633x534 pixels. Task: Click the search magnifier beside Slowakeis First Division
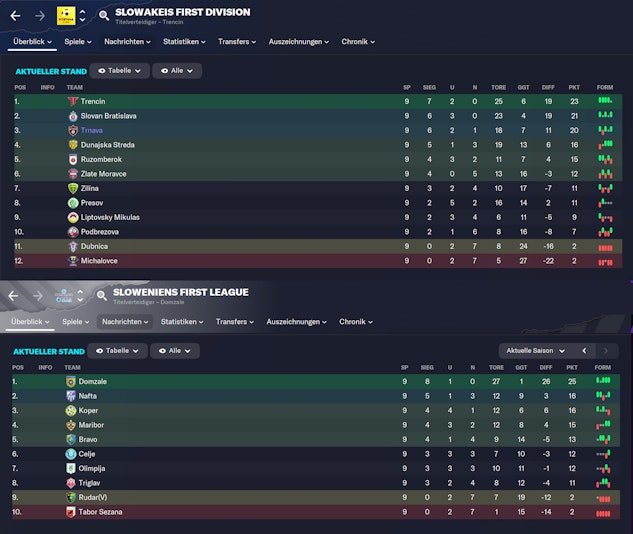coord(104,16)
